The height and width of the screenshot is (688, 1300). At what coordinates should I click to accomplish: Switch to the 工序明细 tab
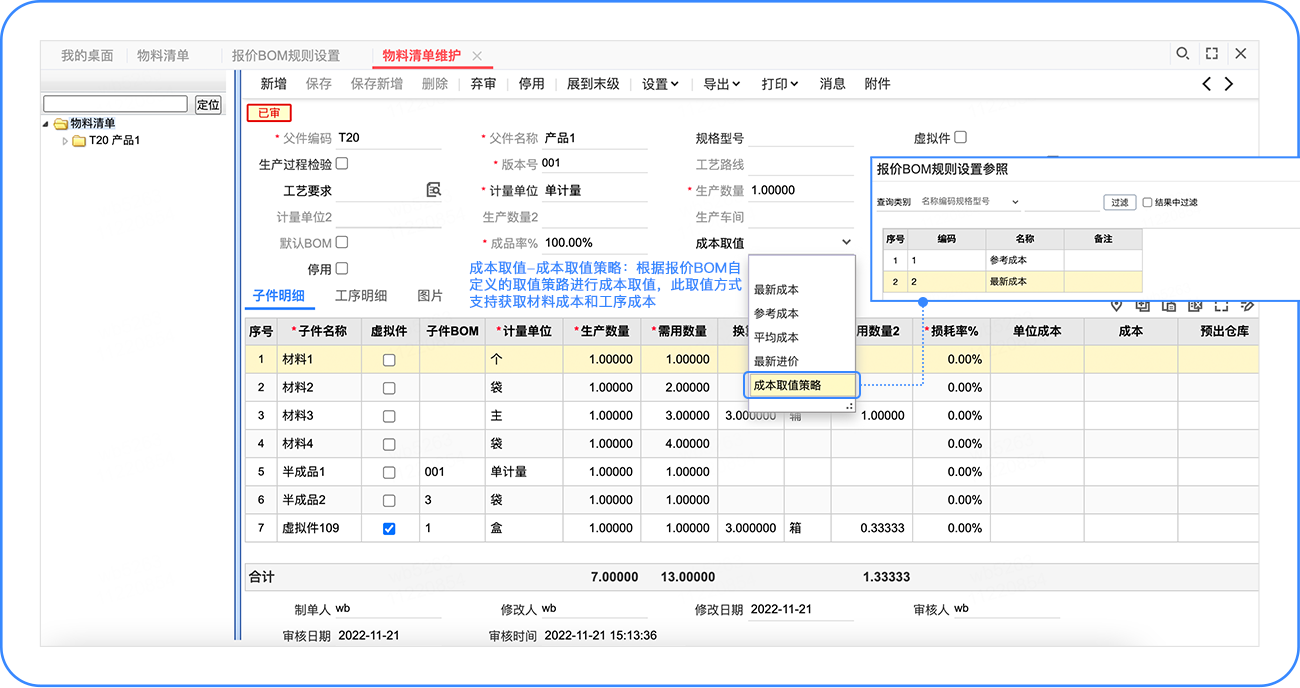(360, 296)
